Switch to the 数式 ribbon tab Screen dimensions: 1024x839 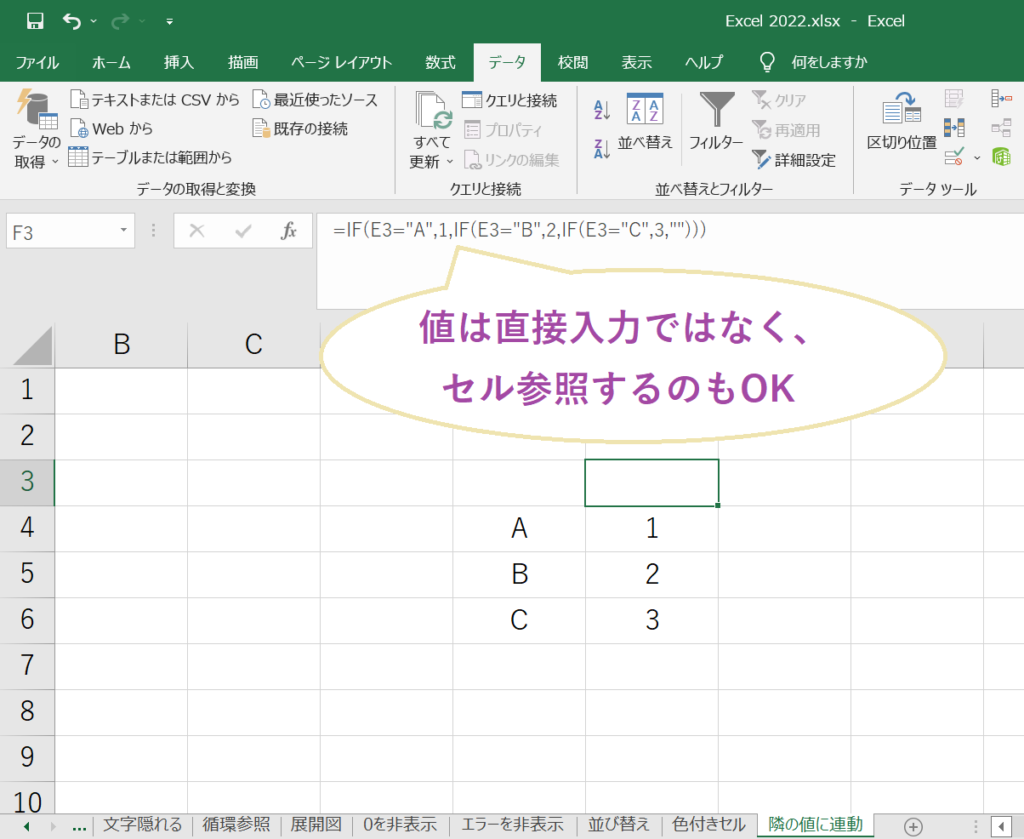[x=440, y=61]
